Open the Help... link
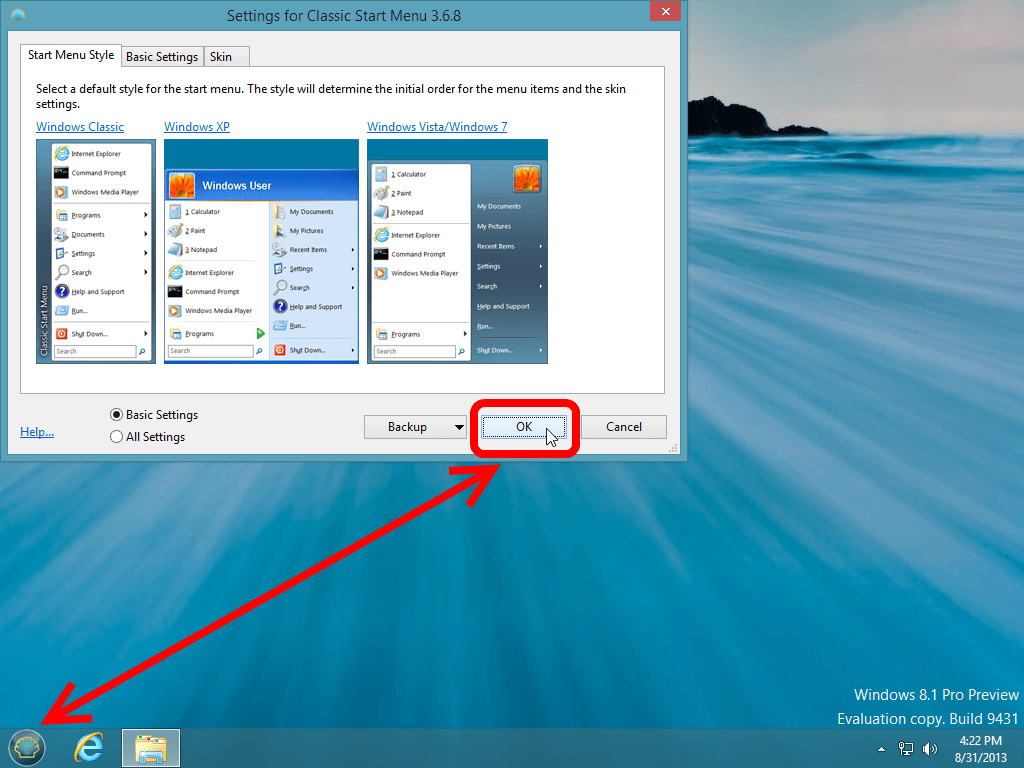 [x=37, y=432]
